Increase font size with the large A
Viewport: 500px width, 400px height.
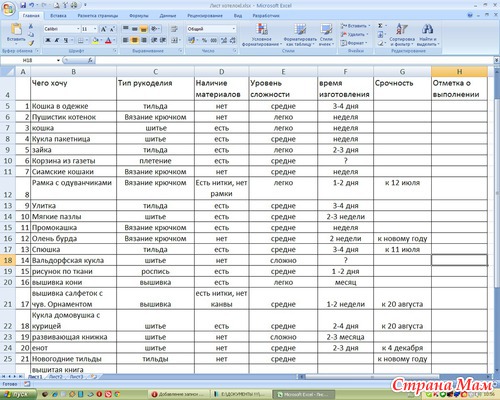(x=104, y=29)
